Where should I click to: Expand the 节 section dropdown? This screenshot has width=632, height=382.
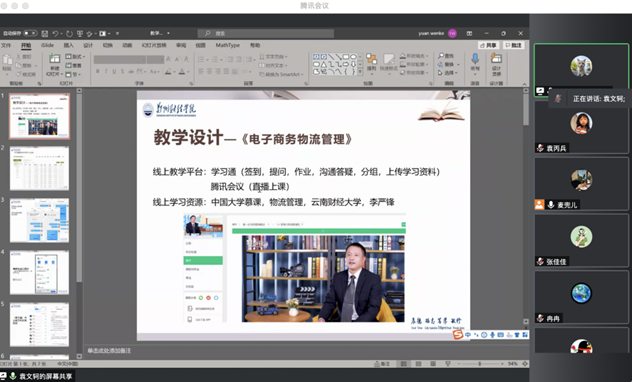point(73,74)
